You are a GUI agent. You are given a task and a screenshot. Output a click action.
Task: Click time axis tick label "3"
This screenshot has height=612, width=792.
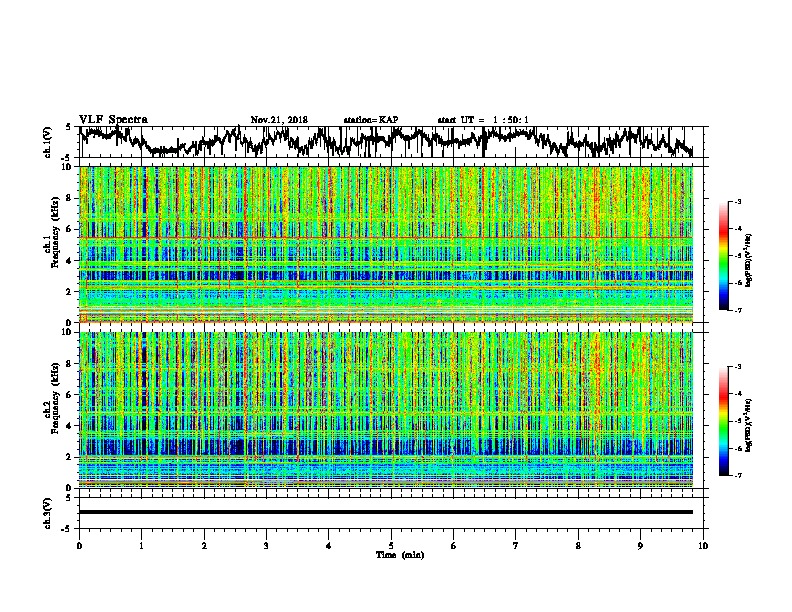[x=266, y=546]
